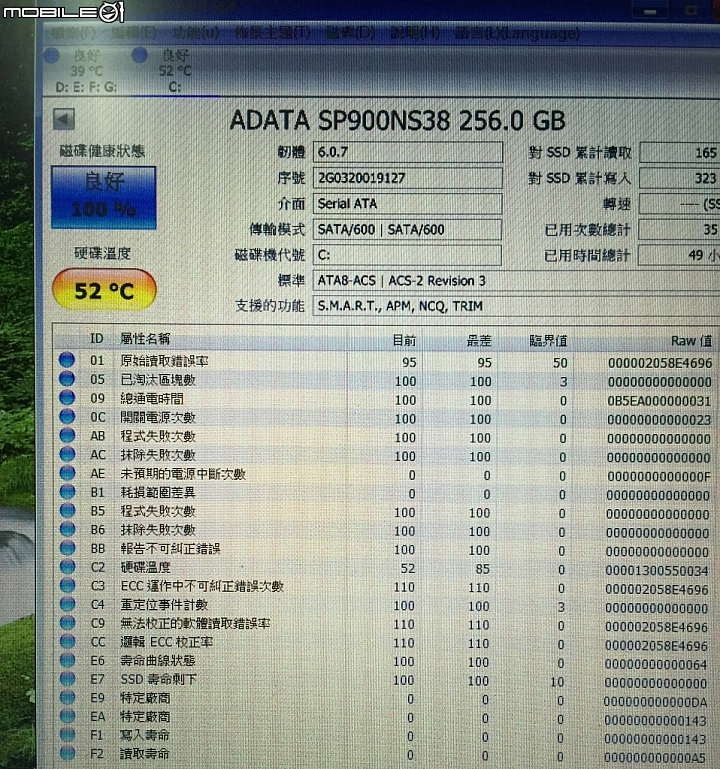This screenshot has height=769, width=720.
Task: Click the 已用次數總計 value field
Action: [679, 230]
